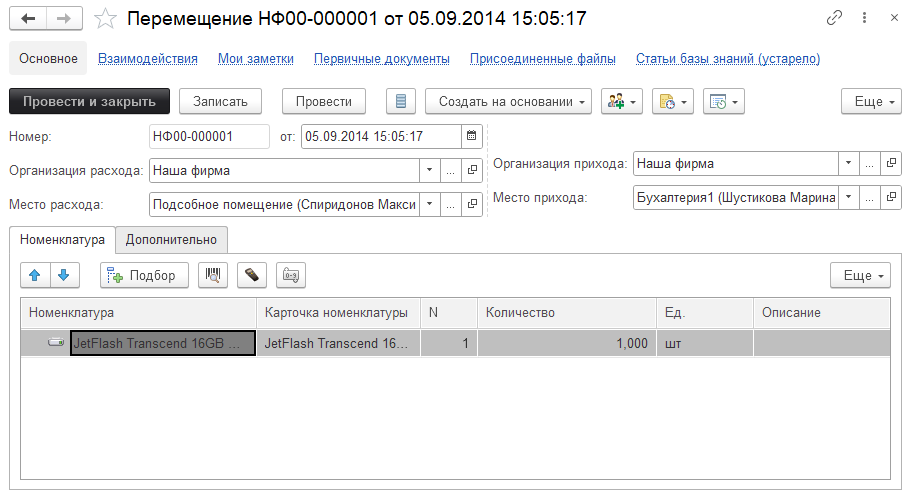This screenshot has width=909, height=494.
Task: Expand 'Организация расхода' dropdown list
Action: pos(429,171)
